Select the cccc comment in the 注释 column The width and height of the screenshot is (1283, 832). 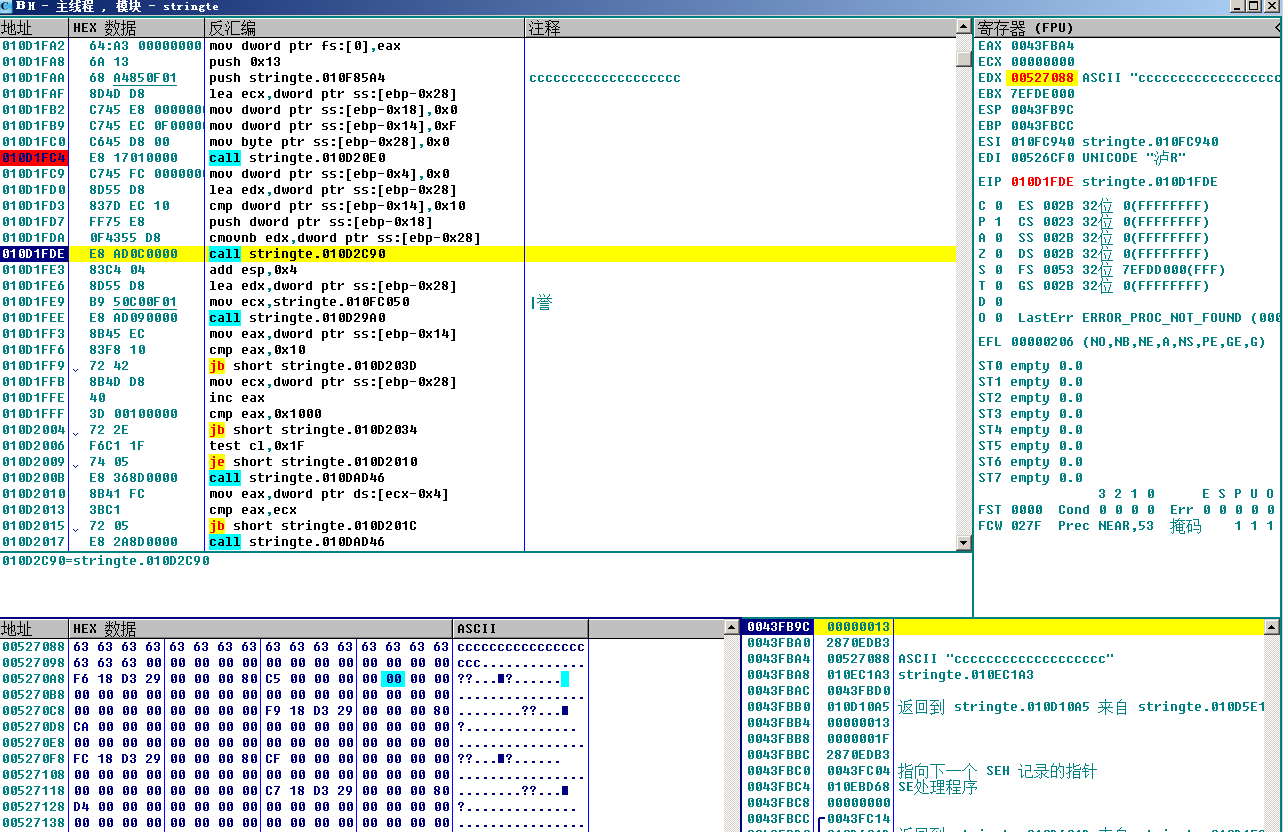605,78
